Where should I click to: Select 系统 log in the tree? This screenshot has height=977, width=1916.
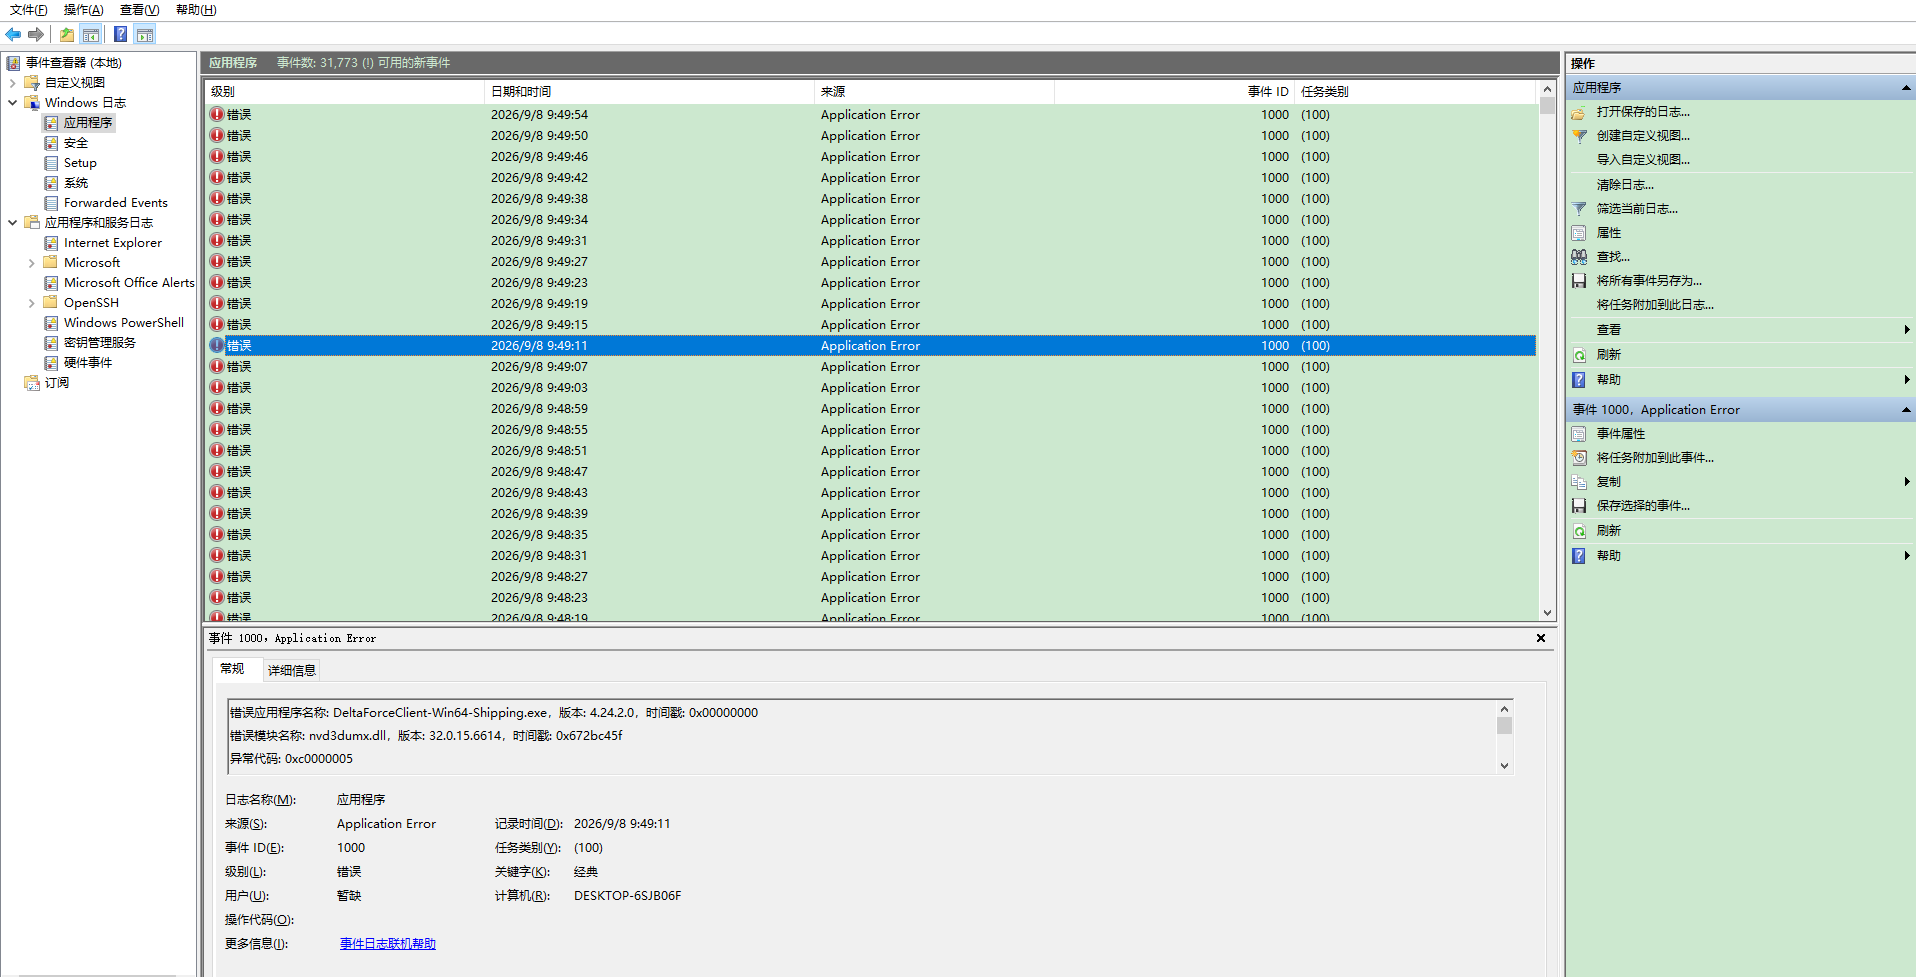(76, 183)
